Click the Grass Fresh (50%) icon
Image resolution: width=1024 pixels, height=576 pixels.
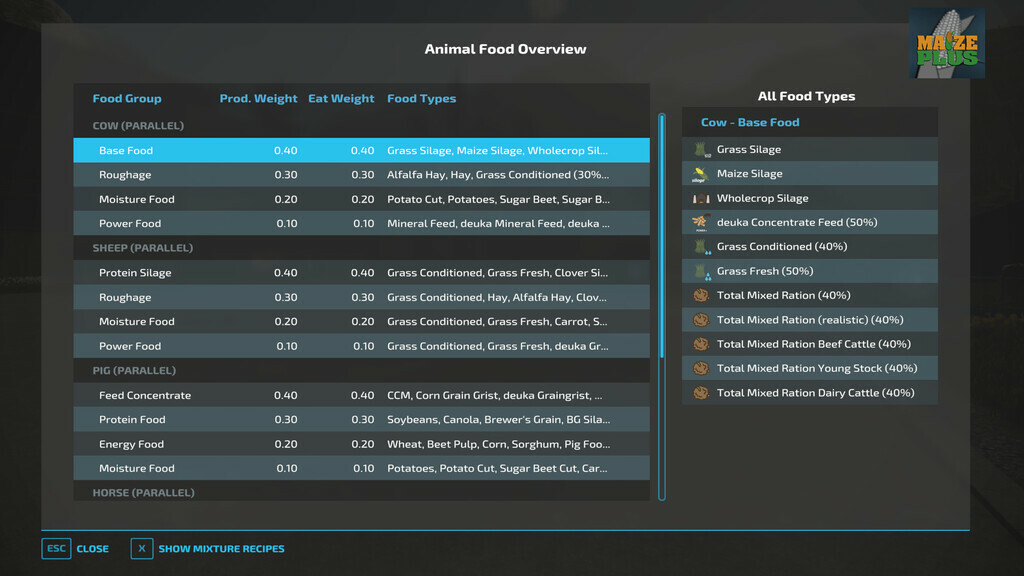pos(698,270)
